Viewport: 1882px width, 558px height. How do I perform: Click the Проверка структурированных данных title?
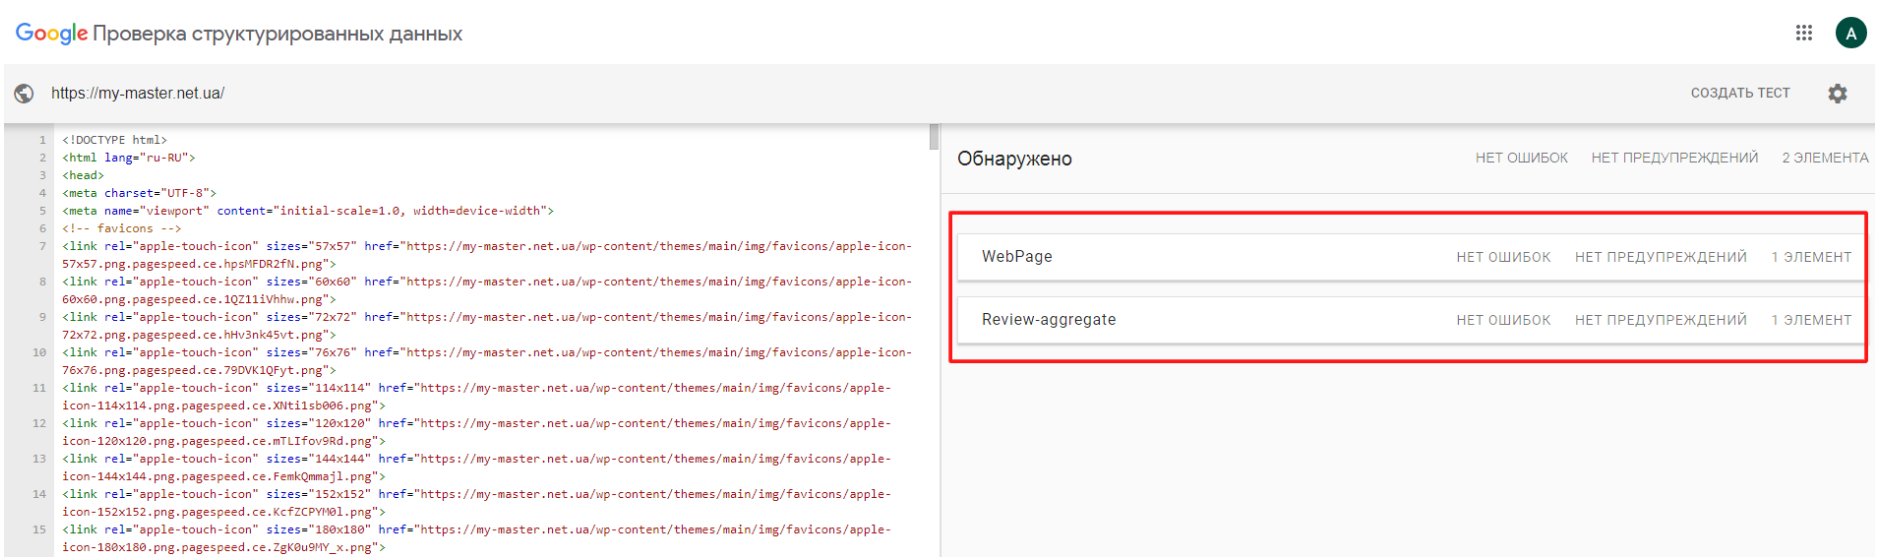click(277, 34)
